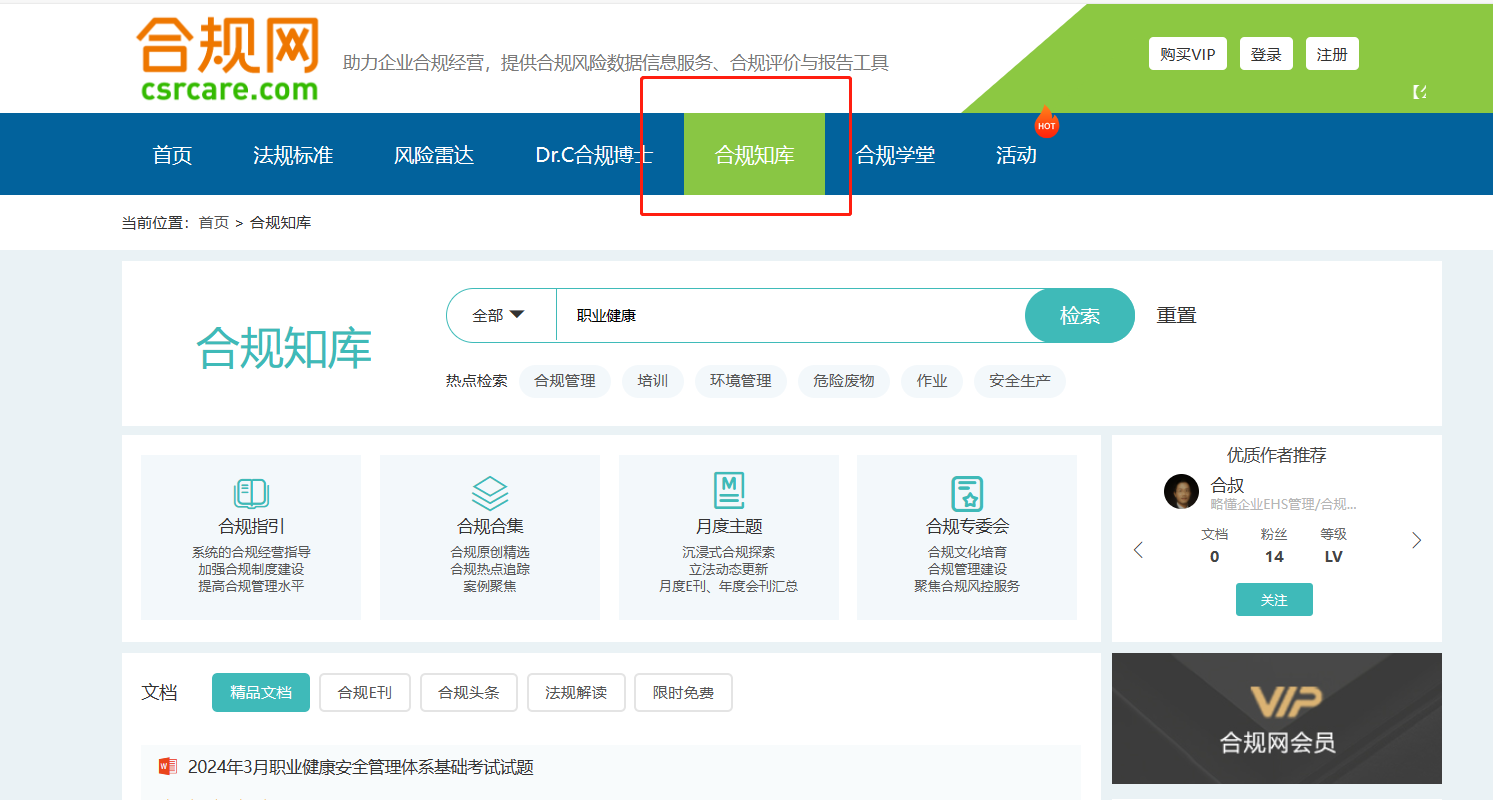Click the left arrow in 优质作者推荐
The height and width of the screenshot is (800, 1493).
point(1138,550)
